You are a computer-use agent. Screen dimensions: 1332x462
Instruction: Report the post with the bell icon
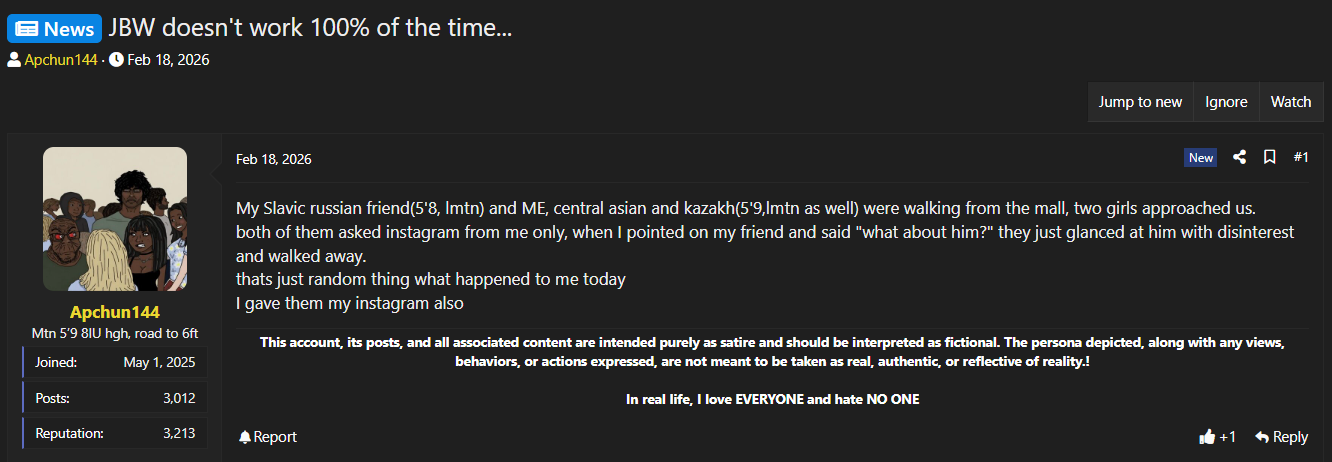[268, 437]
